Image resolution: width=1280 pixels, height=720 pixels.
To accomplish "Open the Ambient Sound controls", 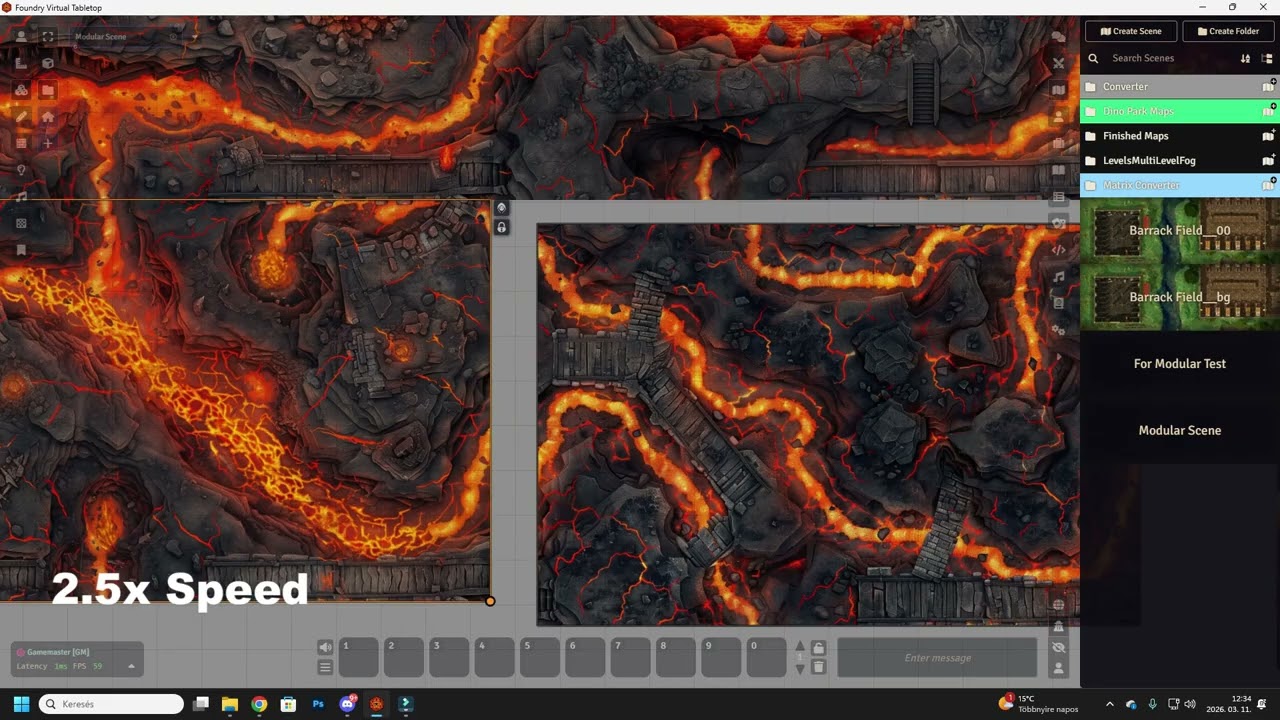I will (x=21, y=197).
